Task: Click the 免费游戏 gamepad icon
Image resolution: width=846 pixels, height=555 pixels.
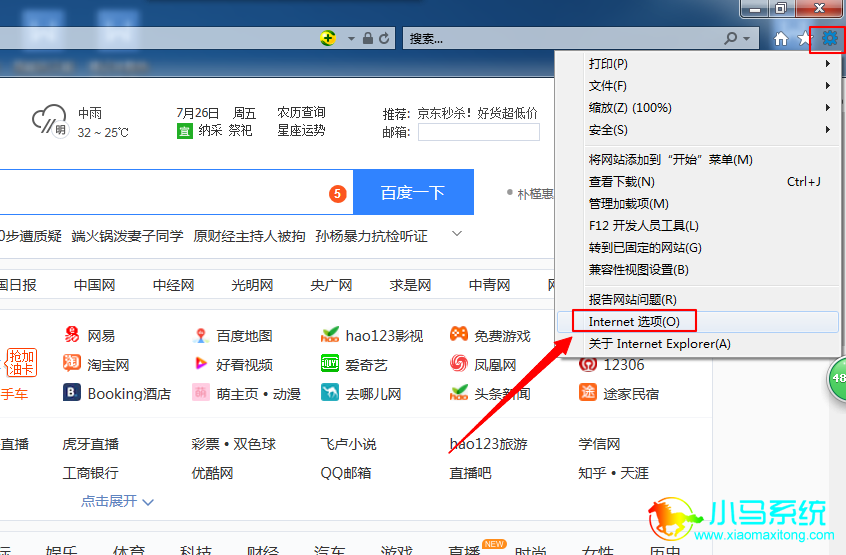Action: [459, 334]
